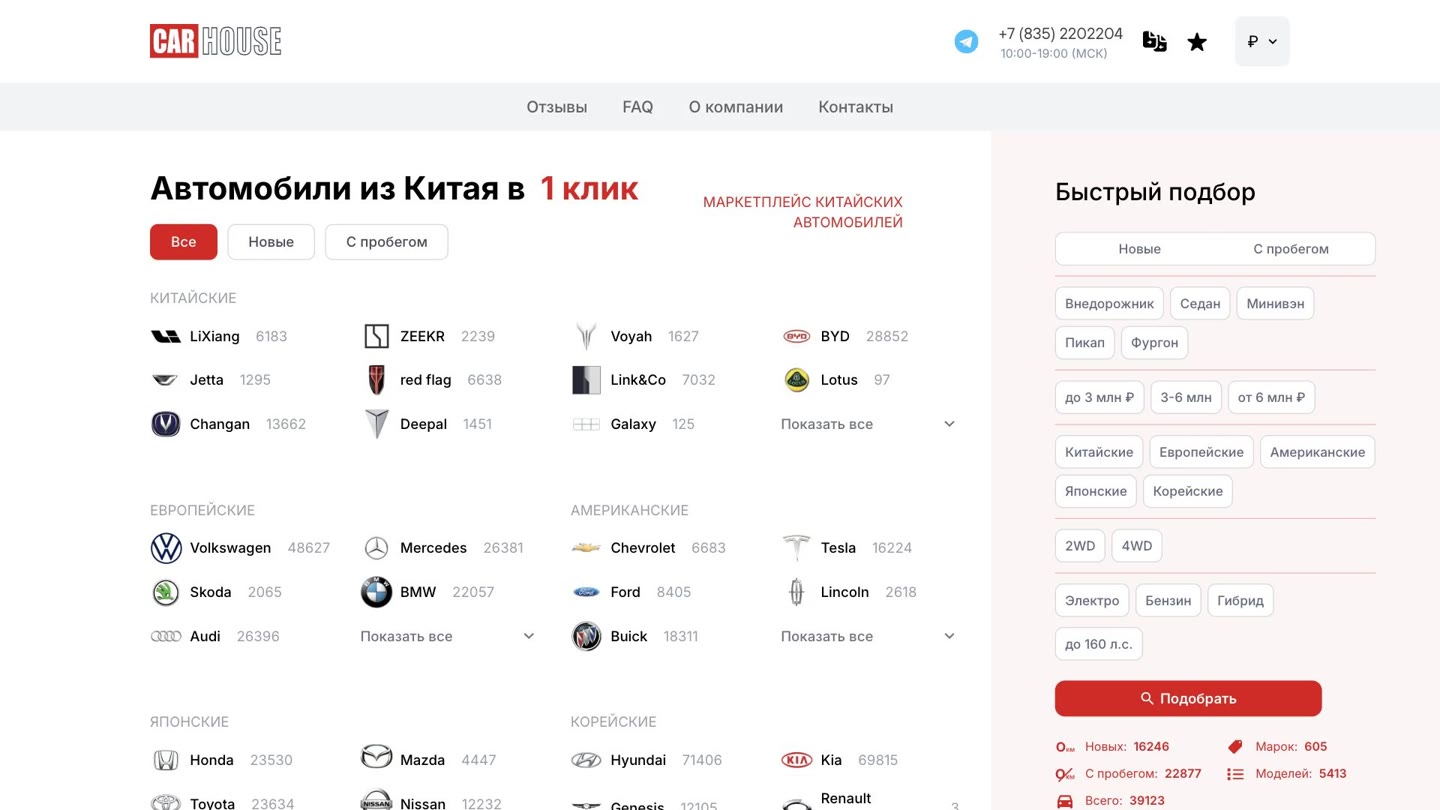The height and width of the screenshot is (810, 1440).
Task: Select the Новые button under the heading
Action: pyautogui.click(x=271, y=242)
